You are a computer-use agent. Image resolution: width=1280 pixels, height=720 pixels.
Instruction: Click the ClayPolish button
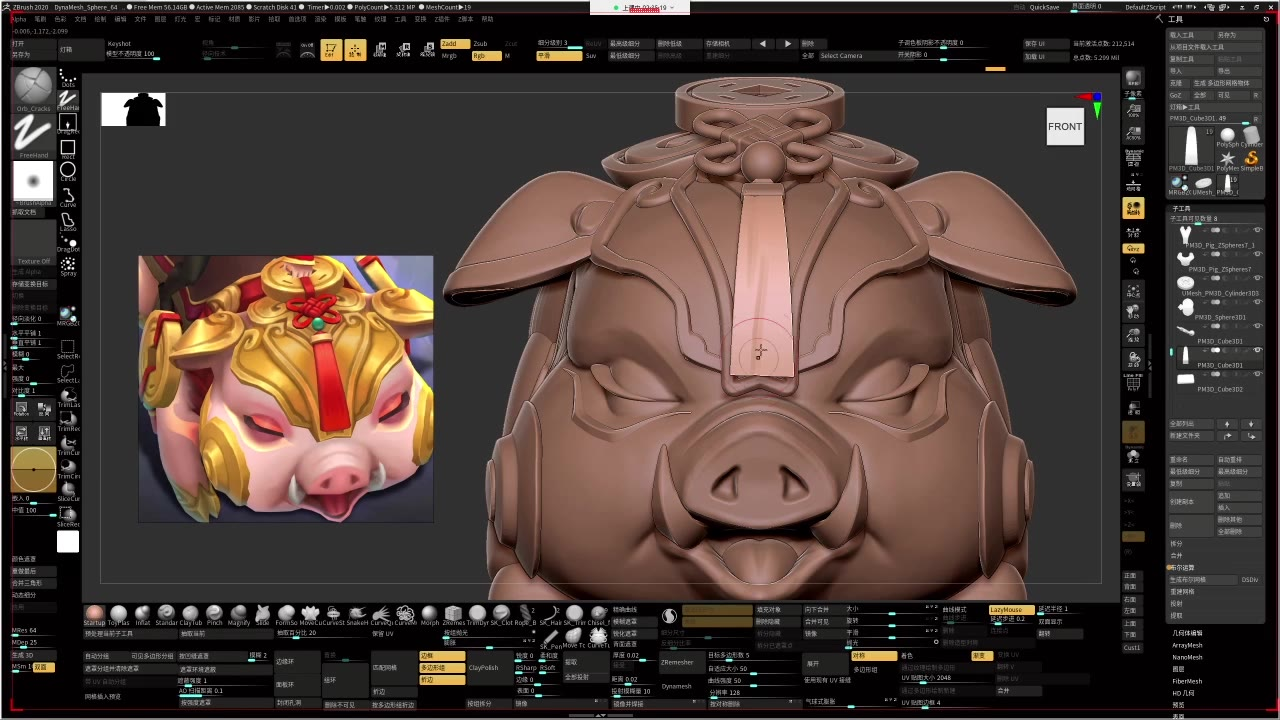pos(483,667)
